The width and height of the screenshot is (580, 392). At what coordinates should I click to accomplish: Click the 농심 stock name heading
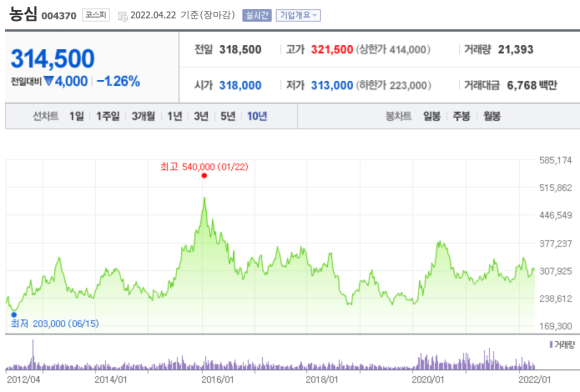tap(23, 14)
